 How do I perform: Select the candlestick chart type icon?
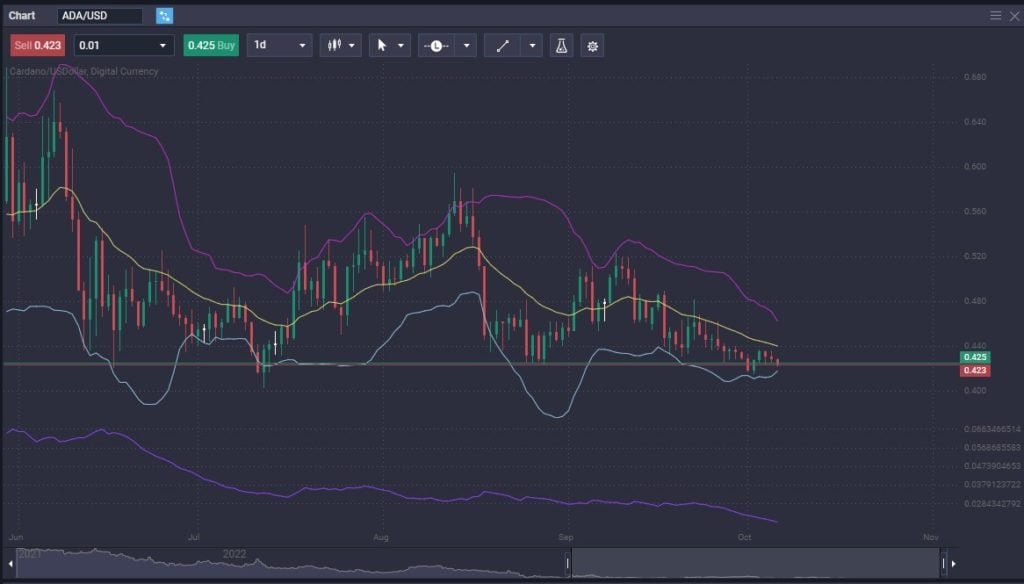pyautogui.click(x=334, y=45)
